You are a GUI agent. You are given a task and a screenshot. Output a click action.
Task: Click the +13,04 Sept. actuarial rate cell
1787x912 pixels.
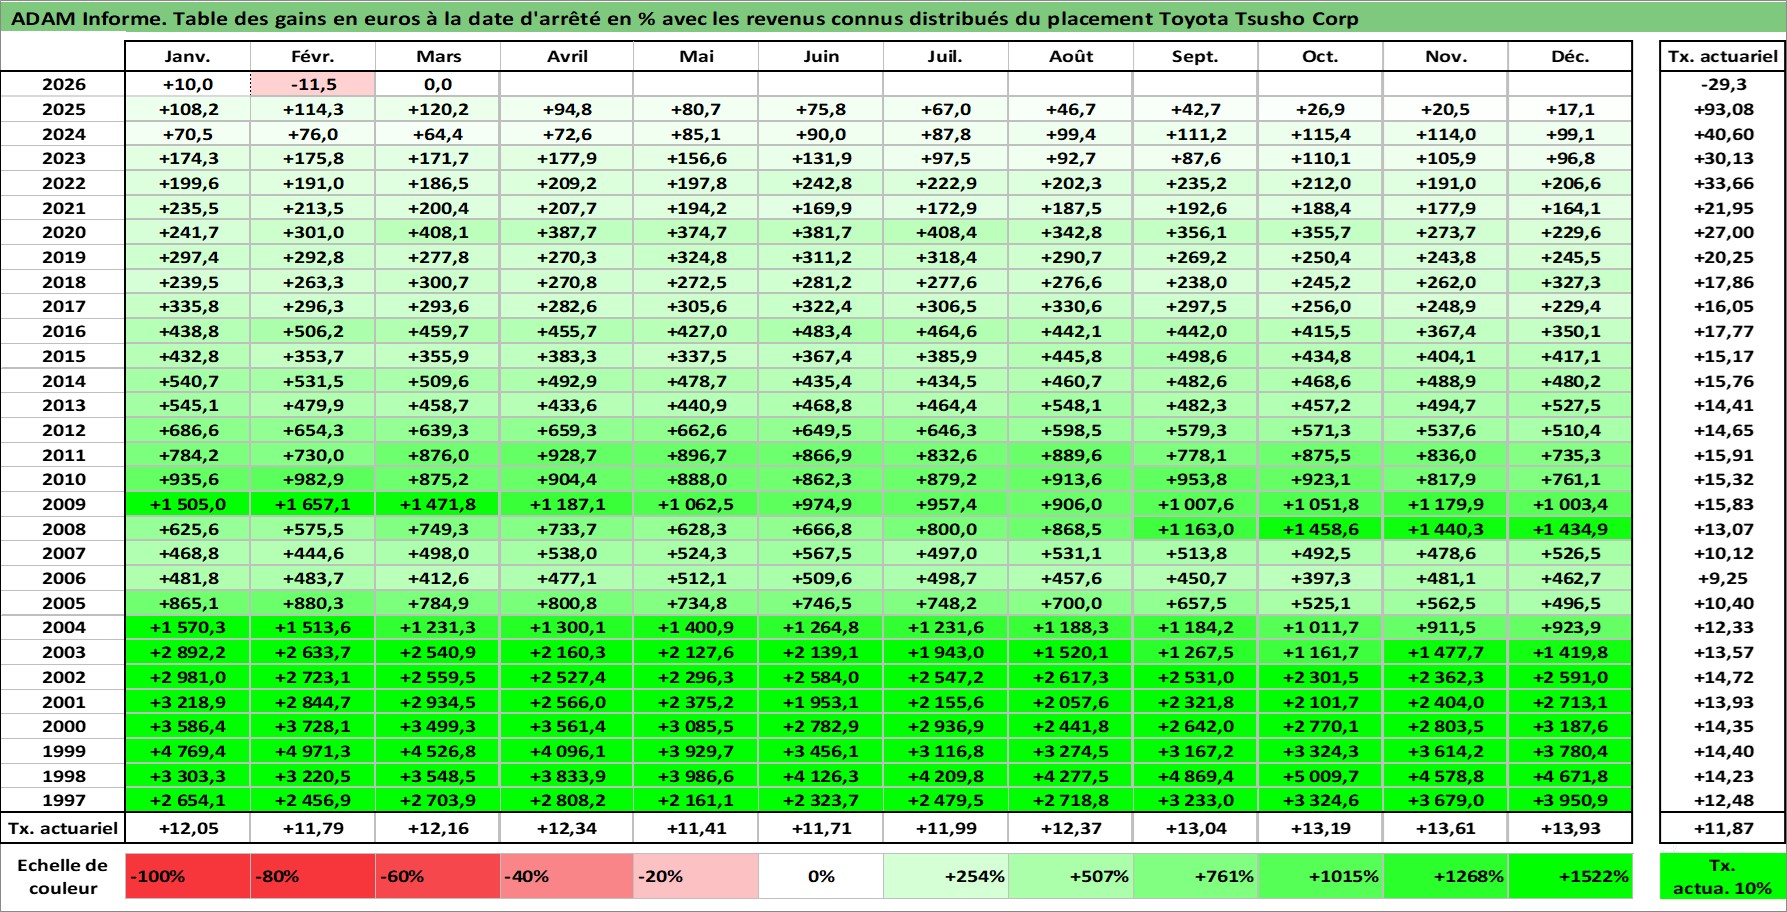point(1195,828)
